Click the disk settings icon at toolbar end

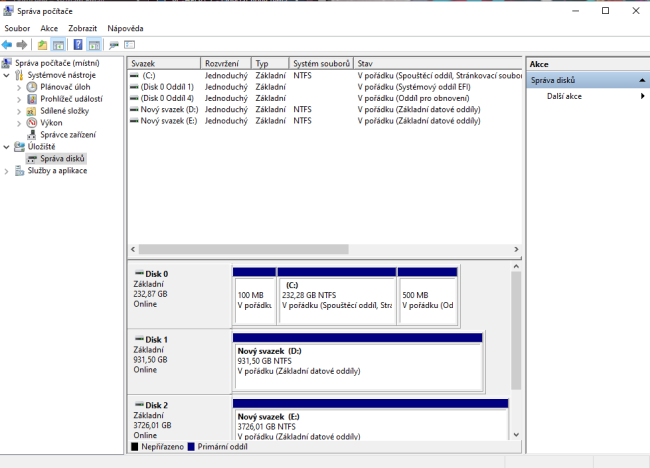(130, 45)
